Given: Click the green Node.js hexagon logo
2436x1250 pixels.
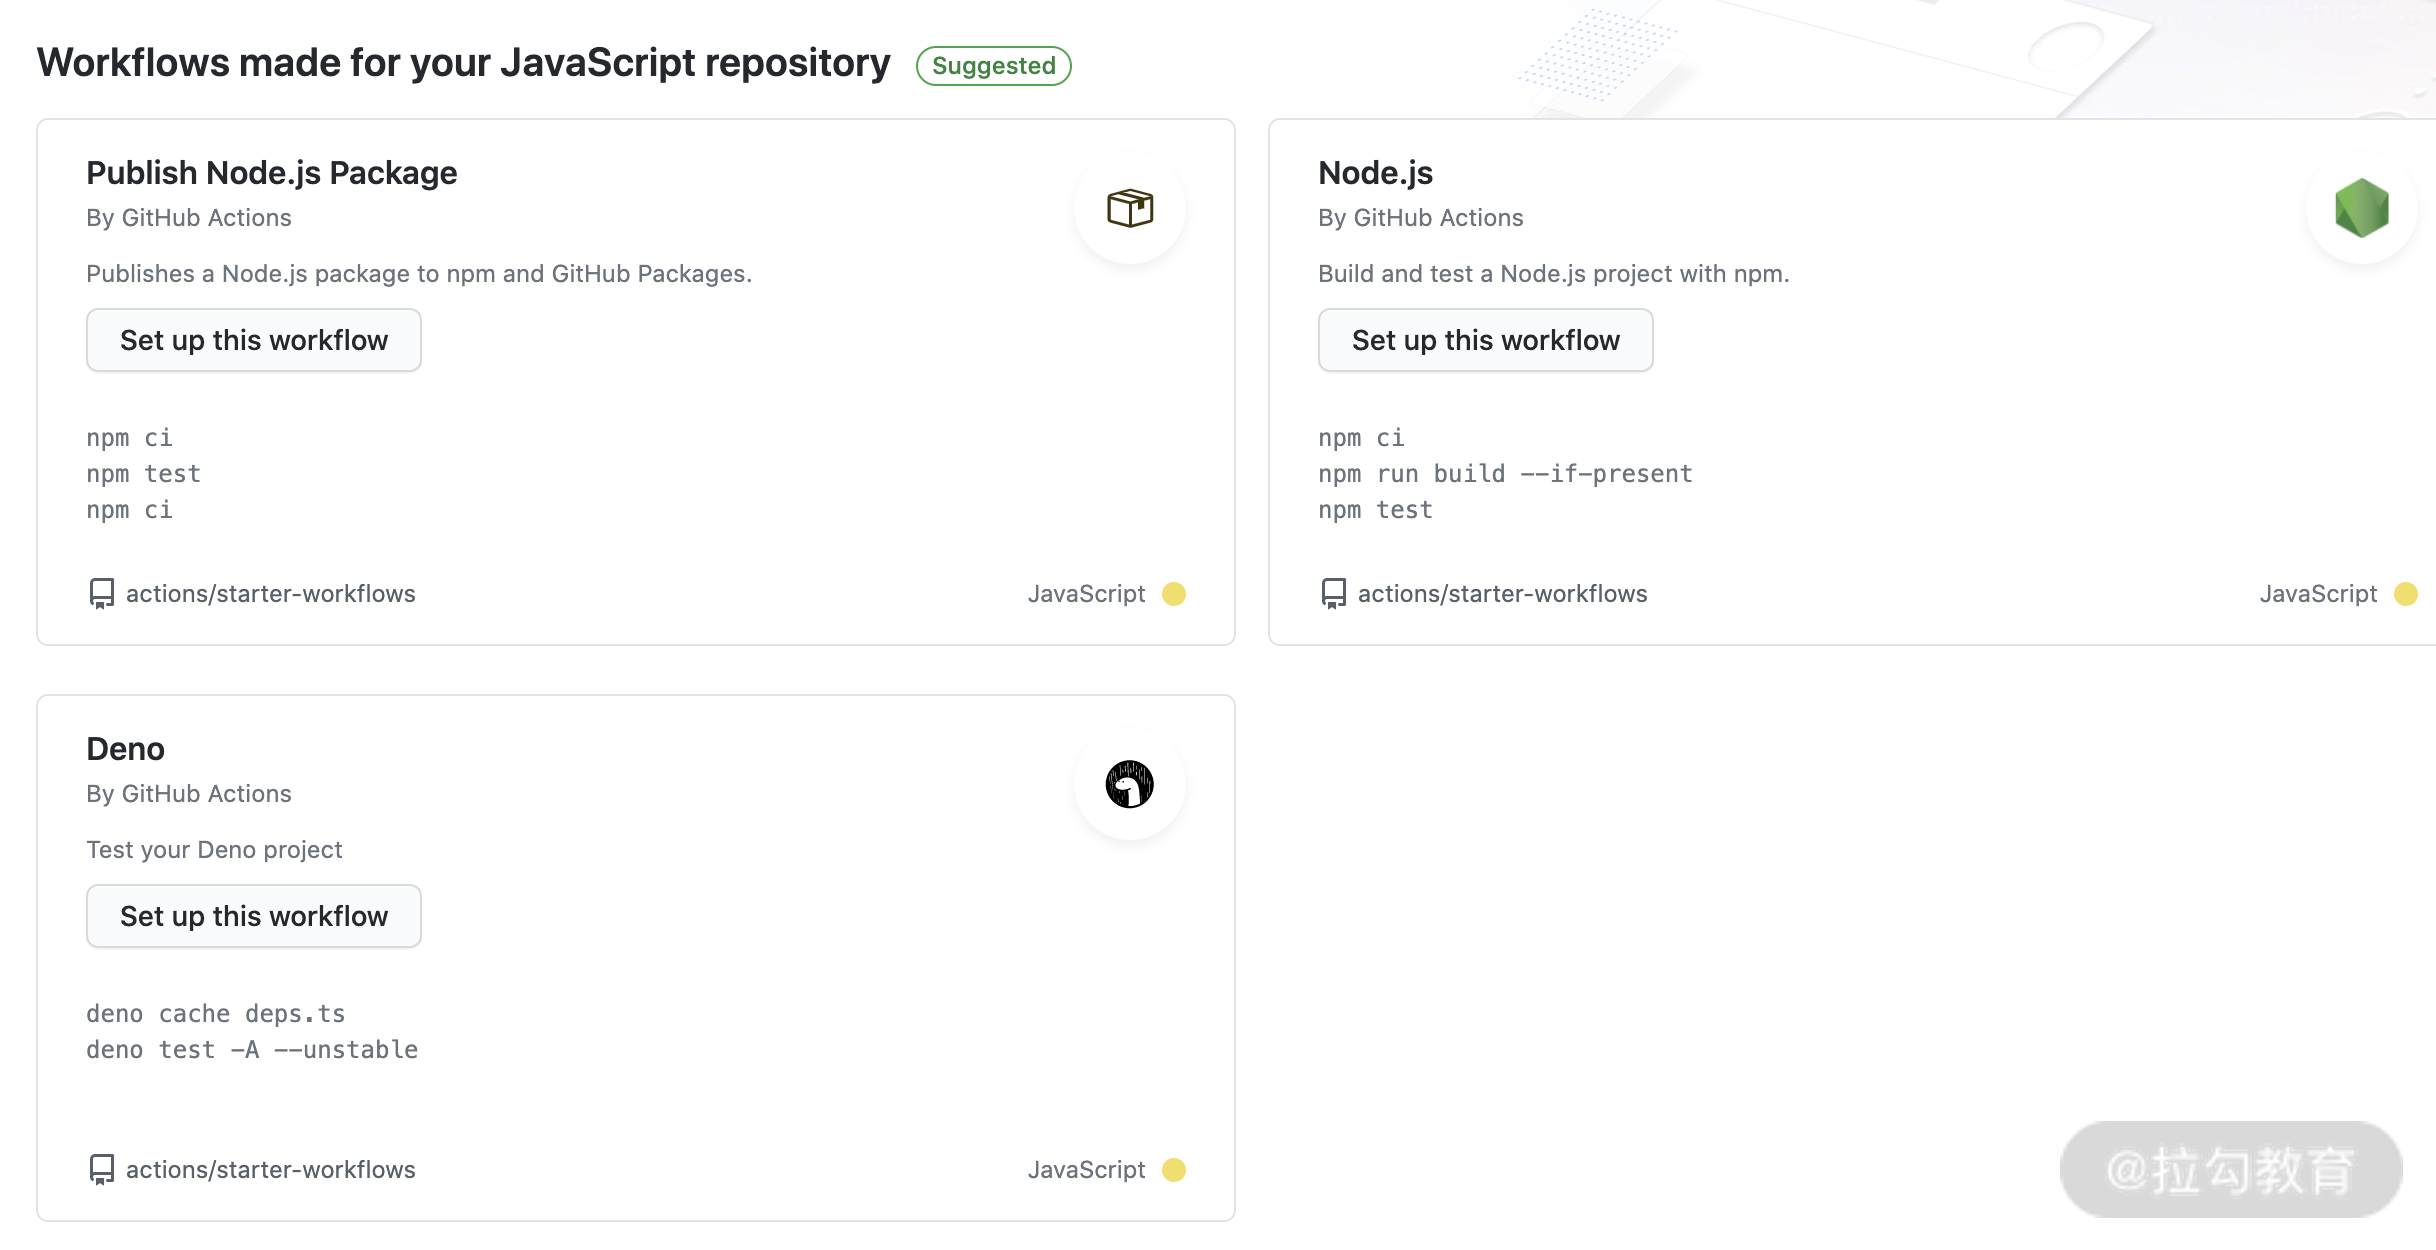Looking at the screenshot, I should [x=2361, y=208].
